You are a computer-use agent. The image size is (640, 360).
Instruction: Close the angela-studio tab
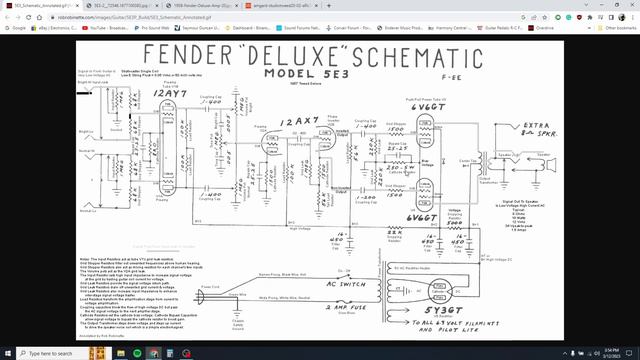316,6
